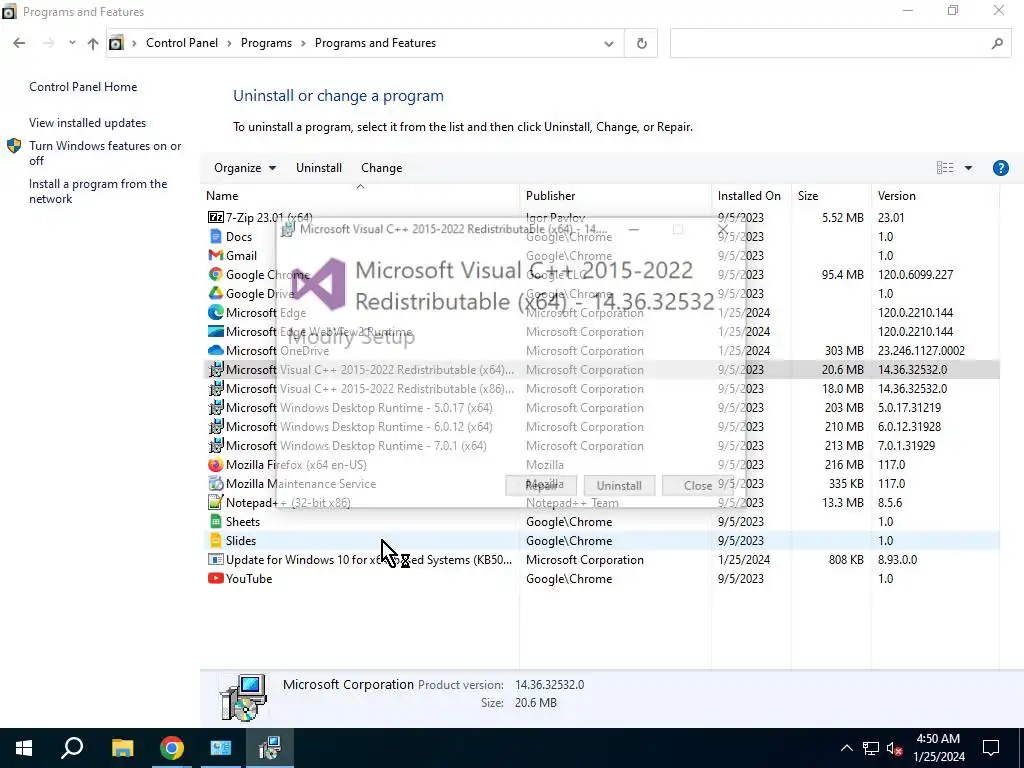Open the Help question mark icon
This screenshot has height=768, width=1024.
[x=1000, y=168]
